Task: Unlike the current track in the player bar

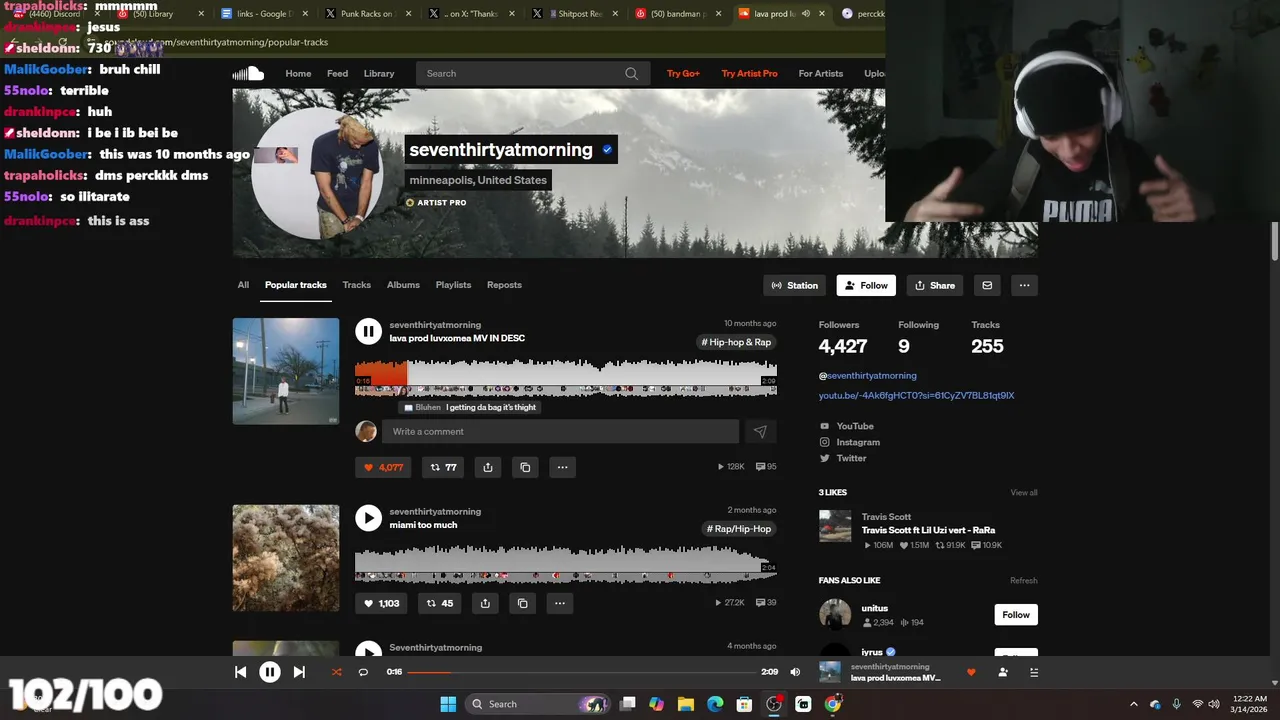Action: pyautogui.click(x=971, y=672)
